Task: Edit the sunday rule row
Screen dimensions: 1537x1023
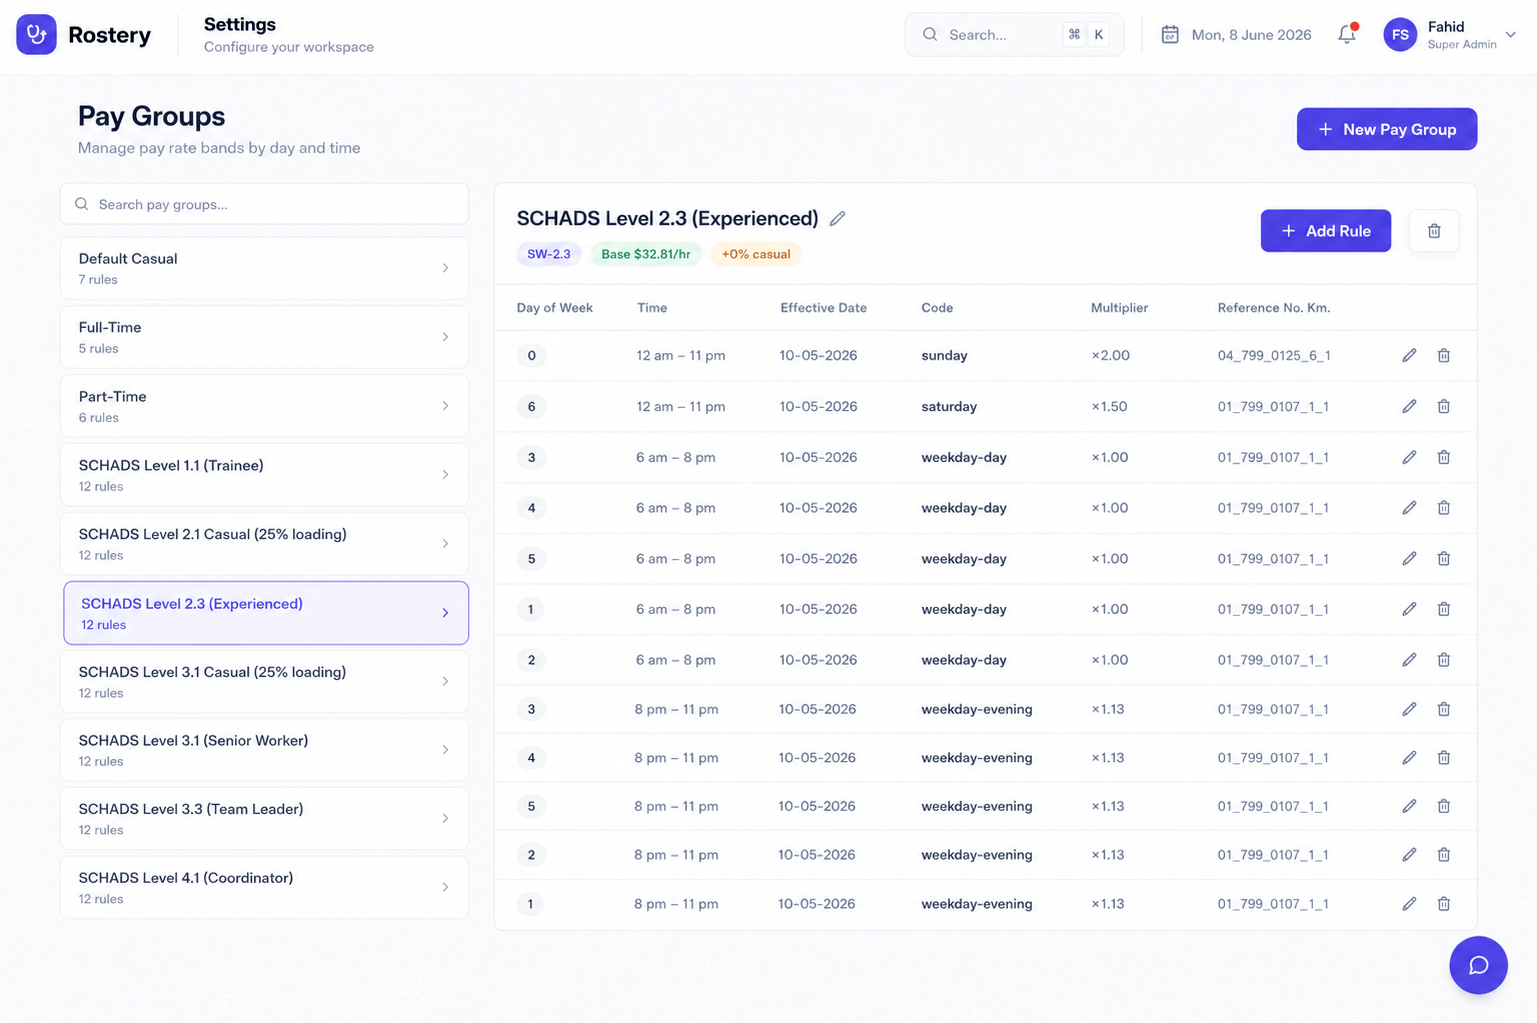Action: pyautogui.click(x=1409, y=355)
